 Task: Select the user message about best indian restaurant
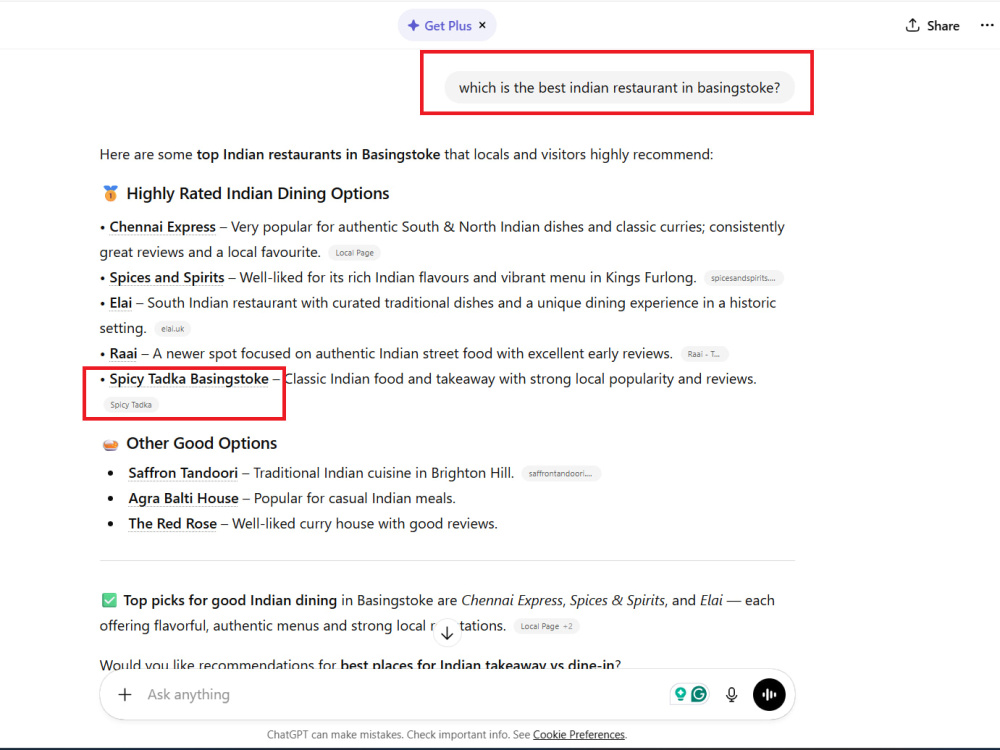[619, 88]
